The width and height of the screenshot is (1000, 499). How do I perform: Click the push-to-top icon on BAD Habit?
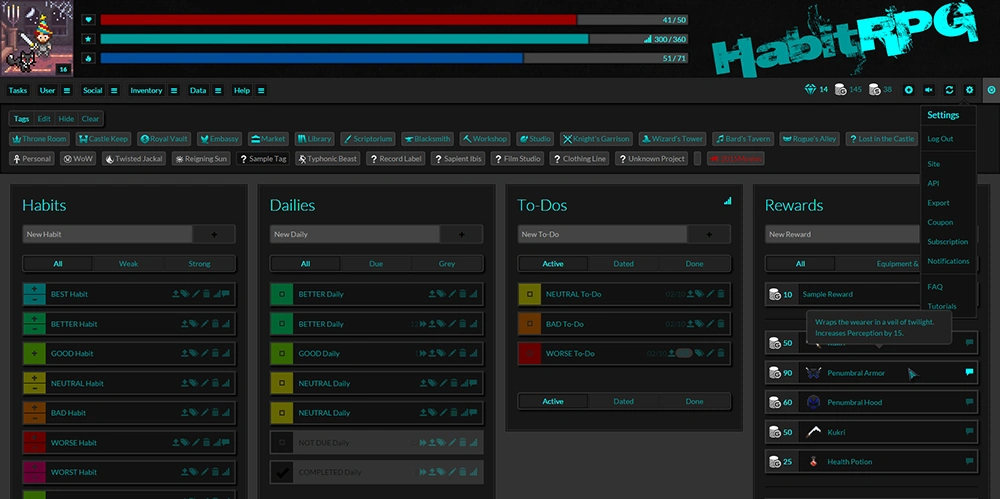pos(186,413)
